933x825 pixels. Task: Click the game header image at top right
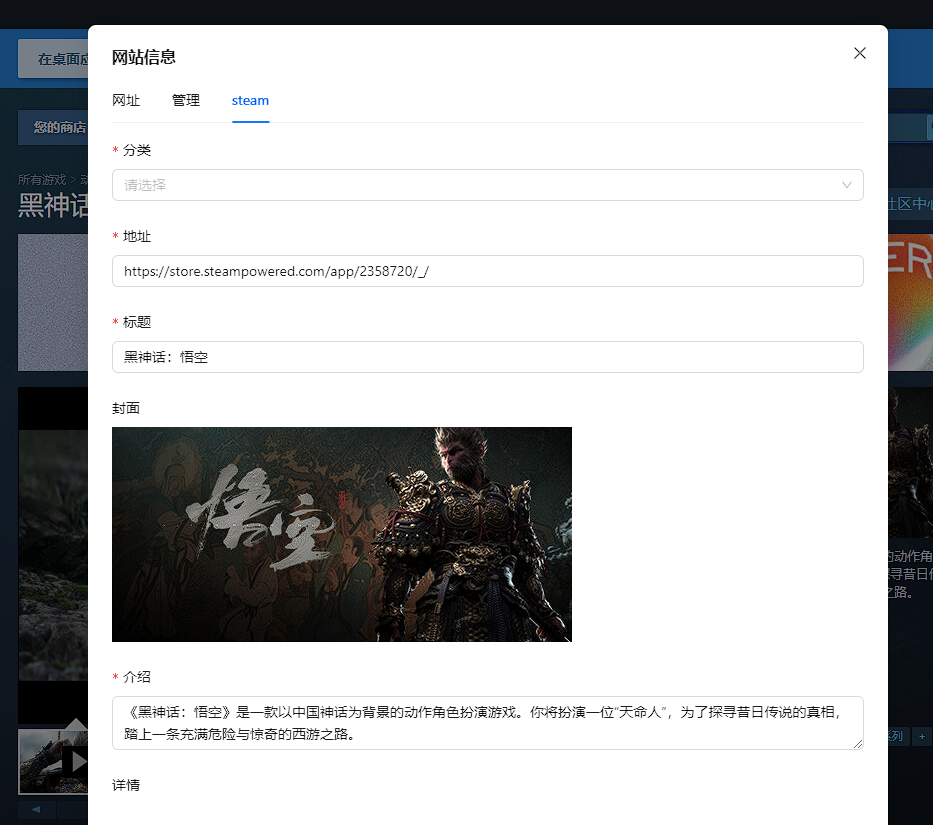tap(910, 300)
